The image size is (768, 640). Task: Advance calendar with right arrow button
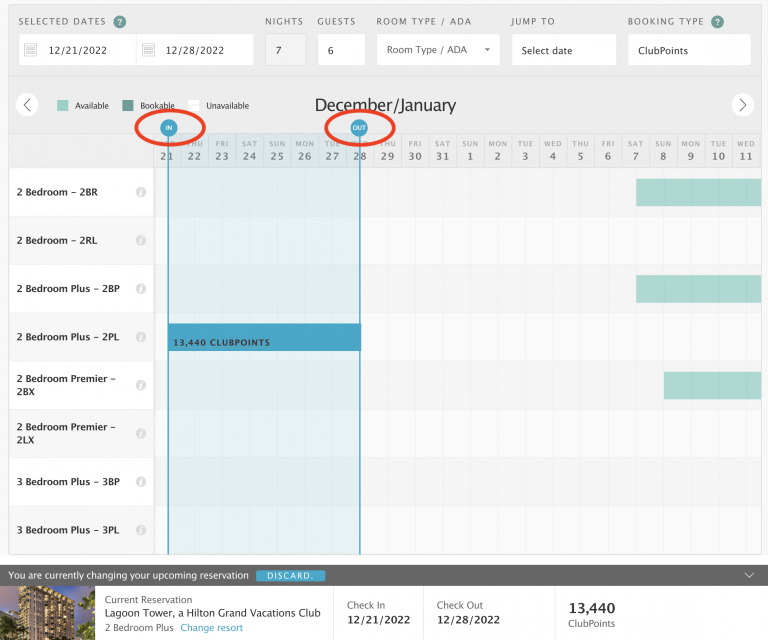[742, 104]
